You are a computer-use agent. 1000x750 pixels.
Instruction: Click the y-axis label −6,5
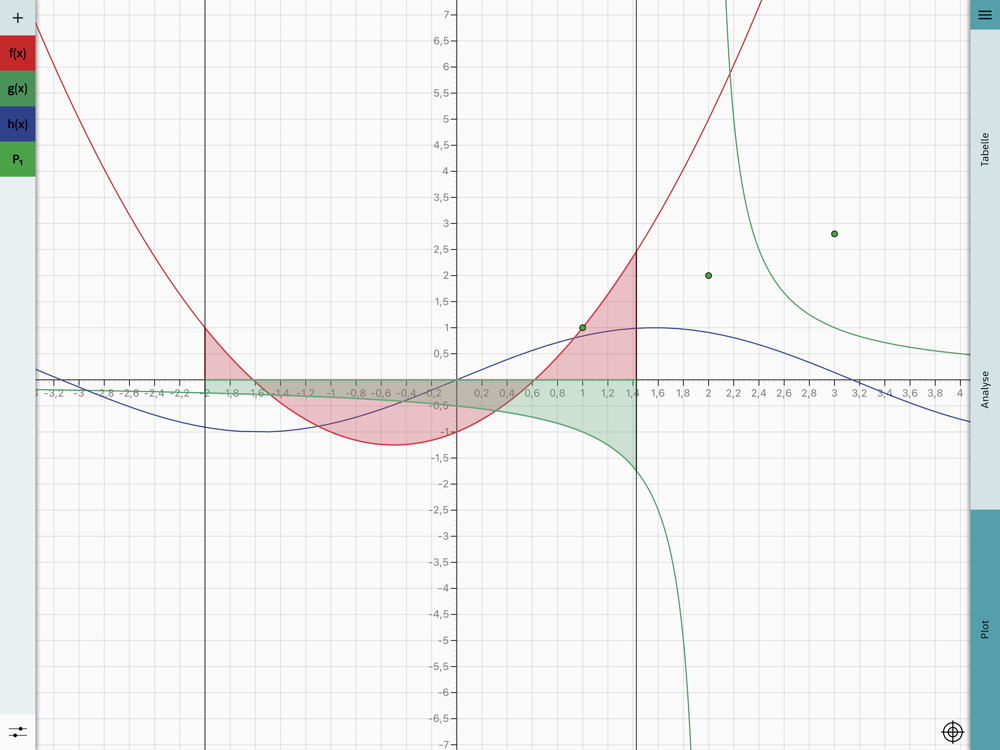438,718
